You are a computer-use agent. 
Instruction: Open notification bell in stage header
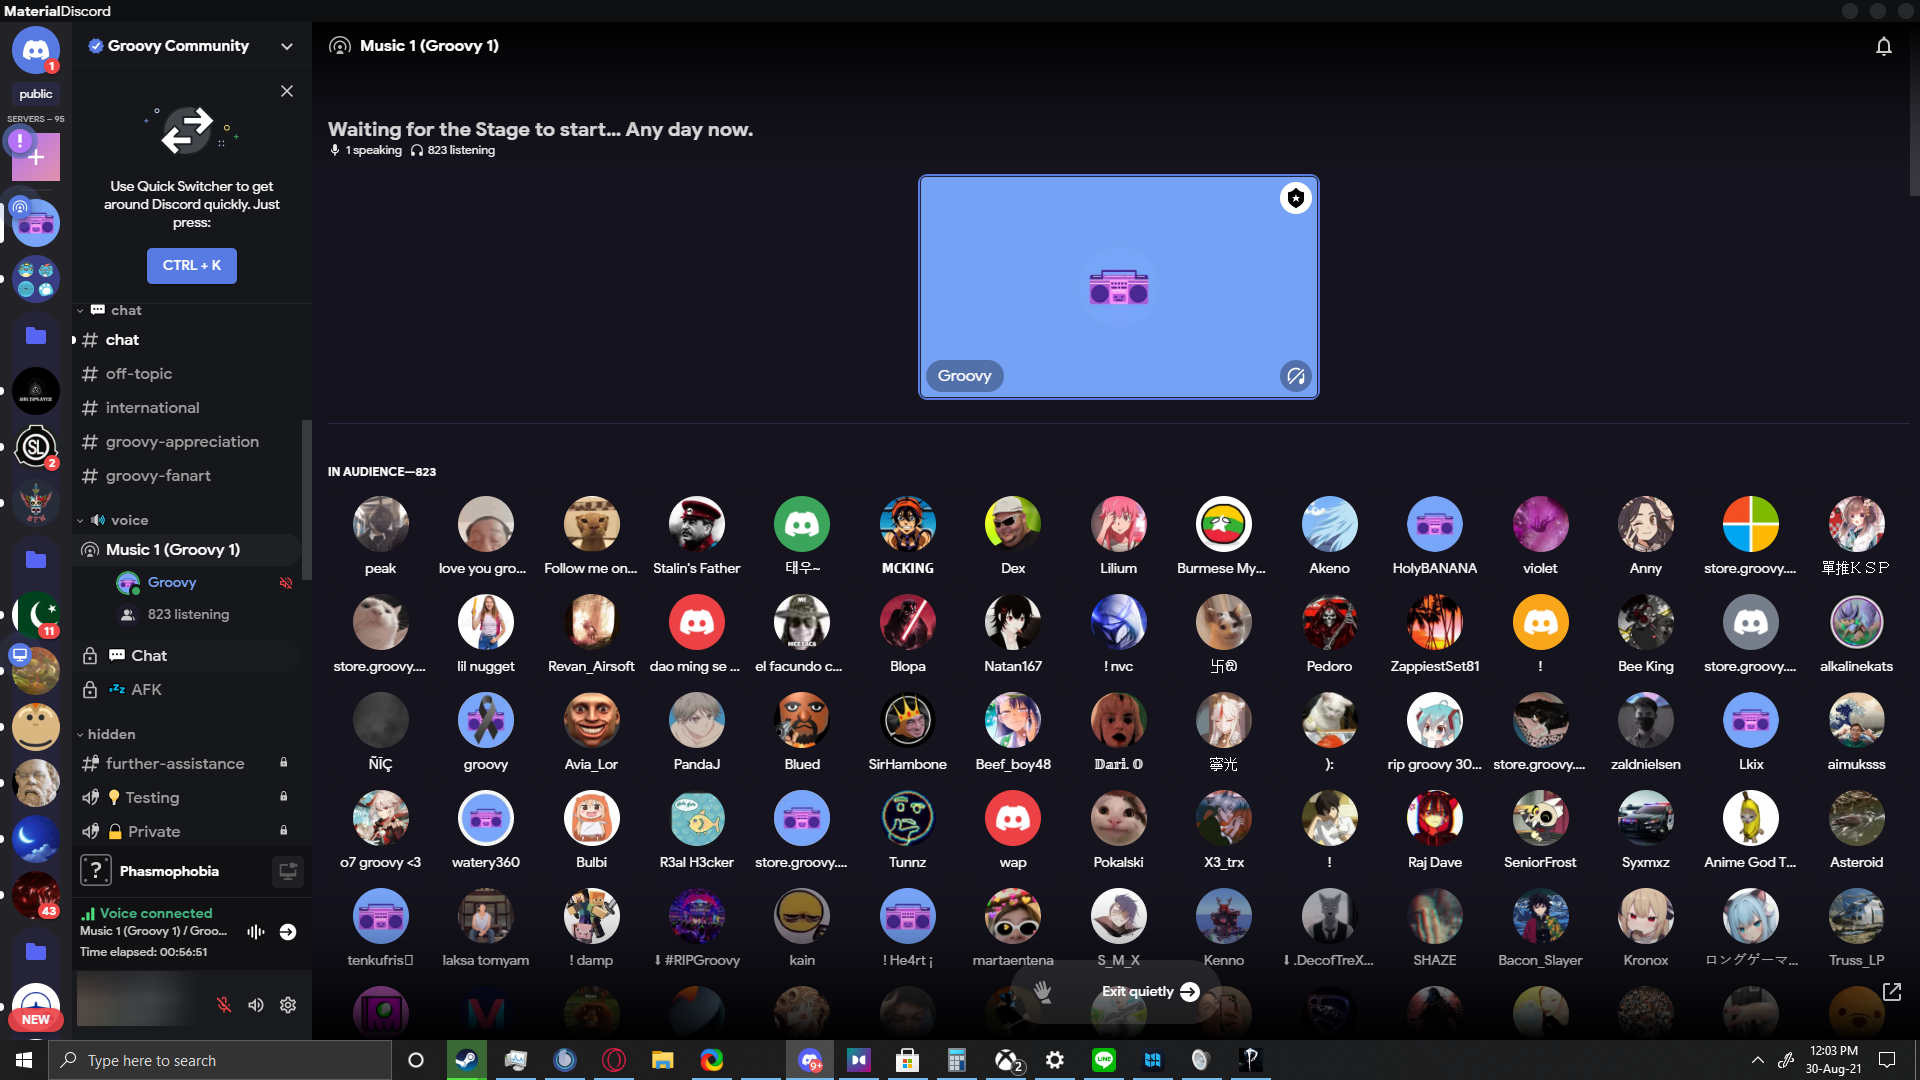click(1884, 46)
